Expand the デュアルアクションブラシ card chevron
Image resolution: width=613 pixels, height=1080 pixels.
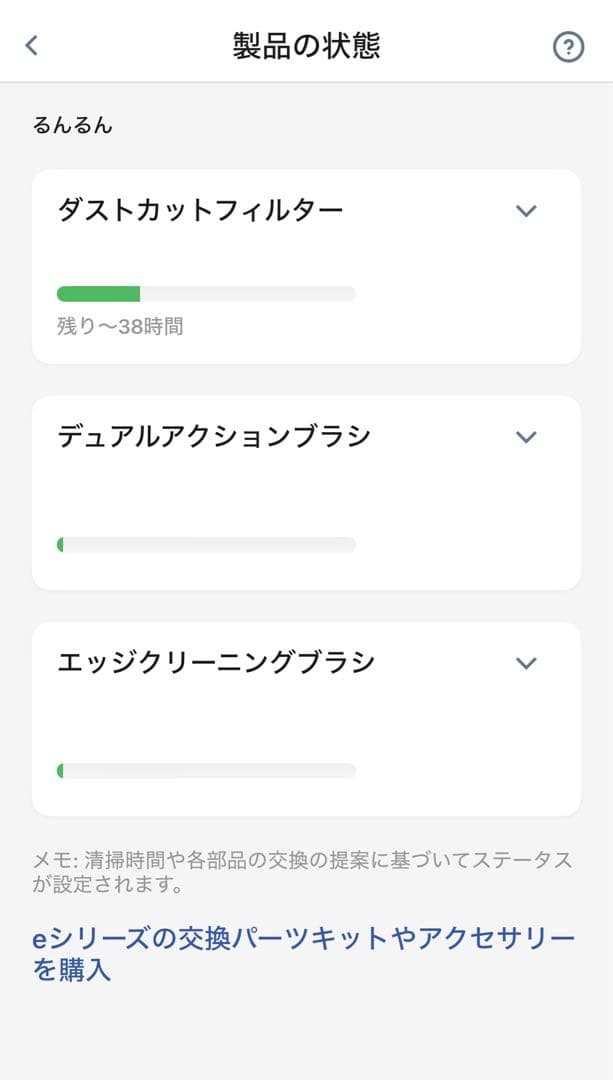[526, 437]
